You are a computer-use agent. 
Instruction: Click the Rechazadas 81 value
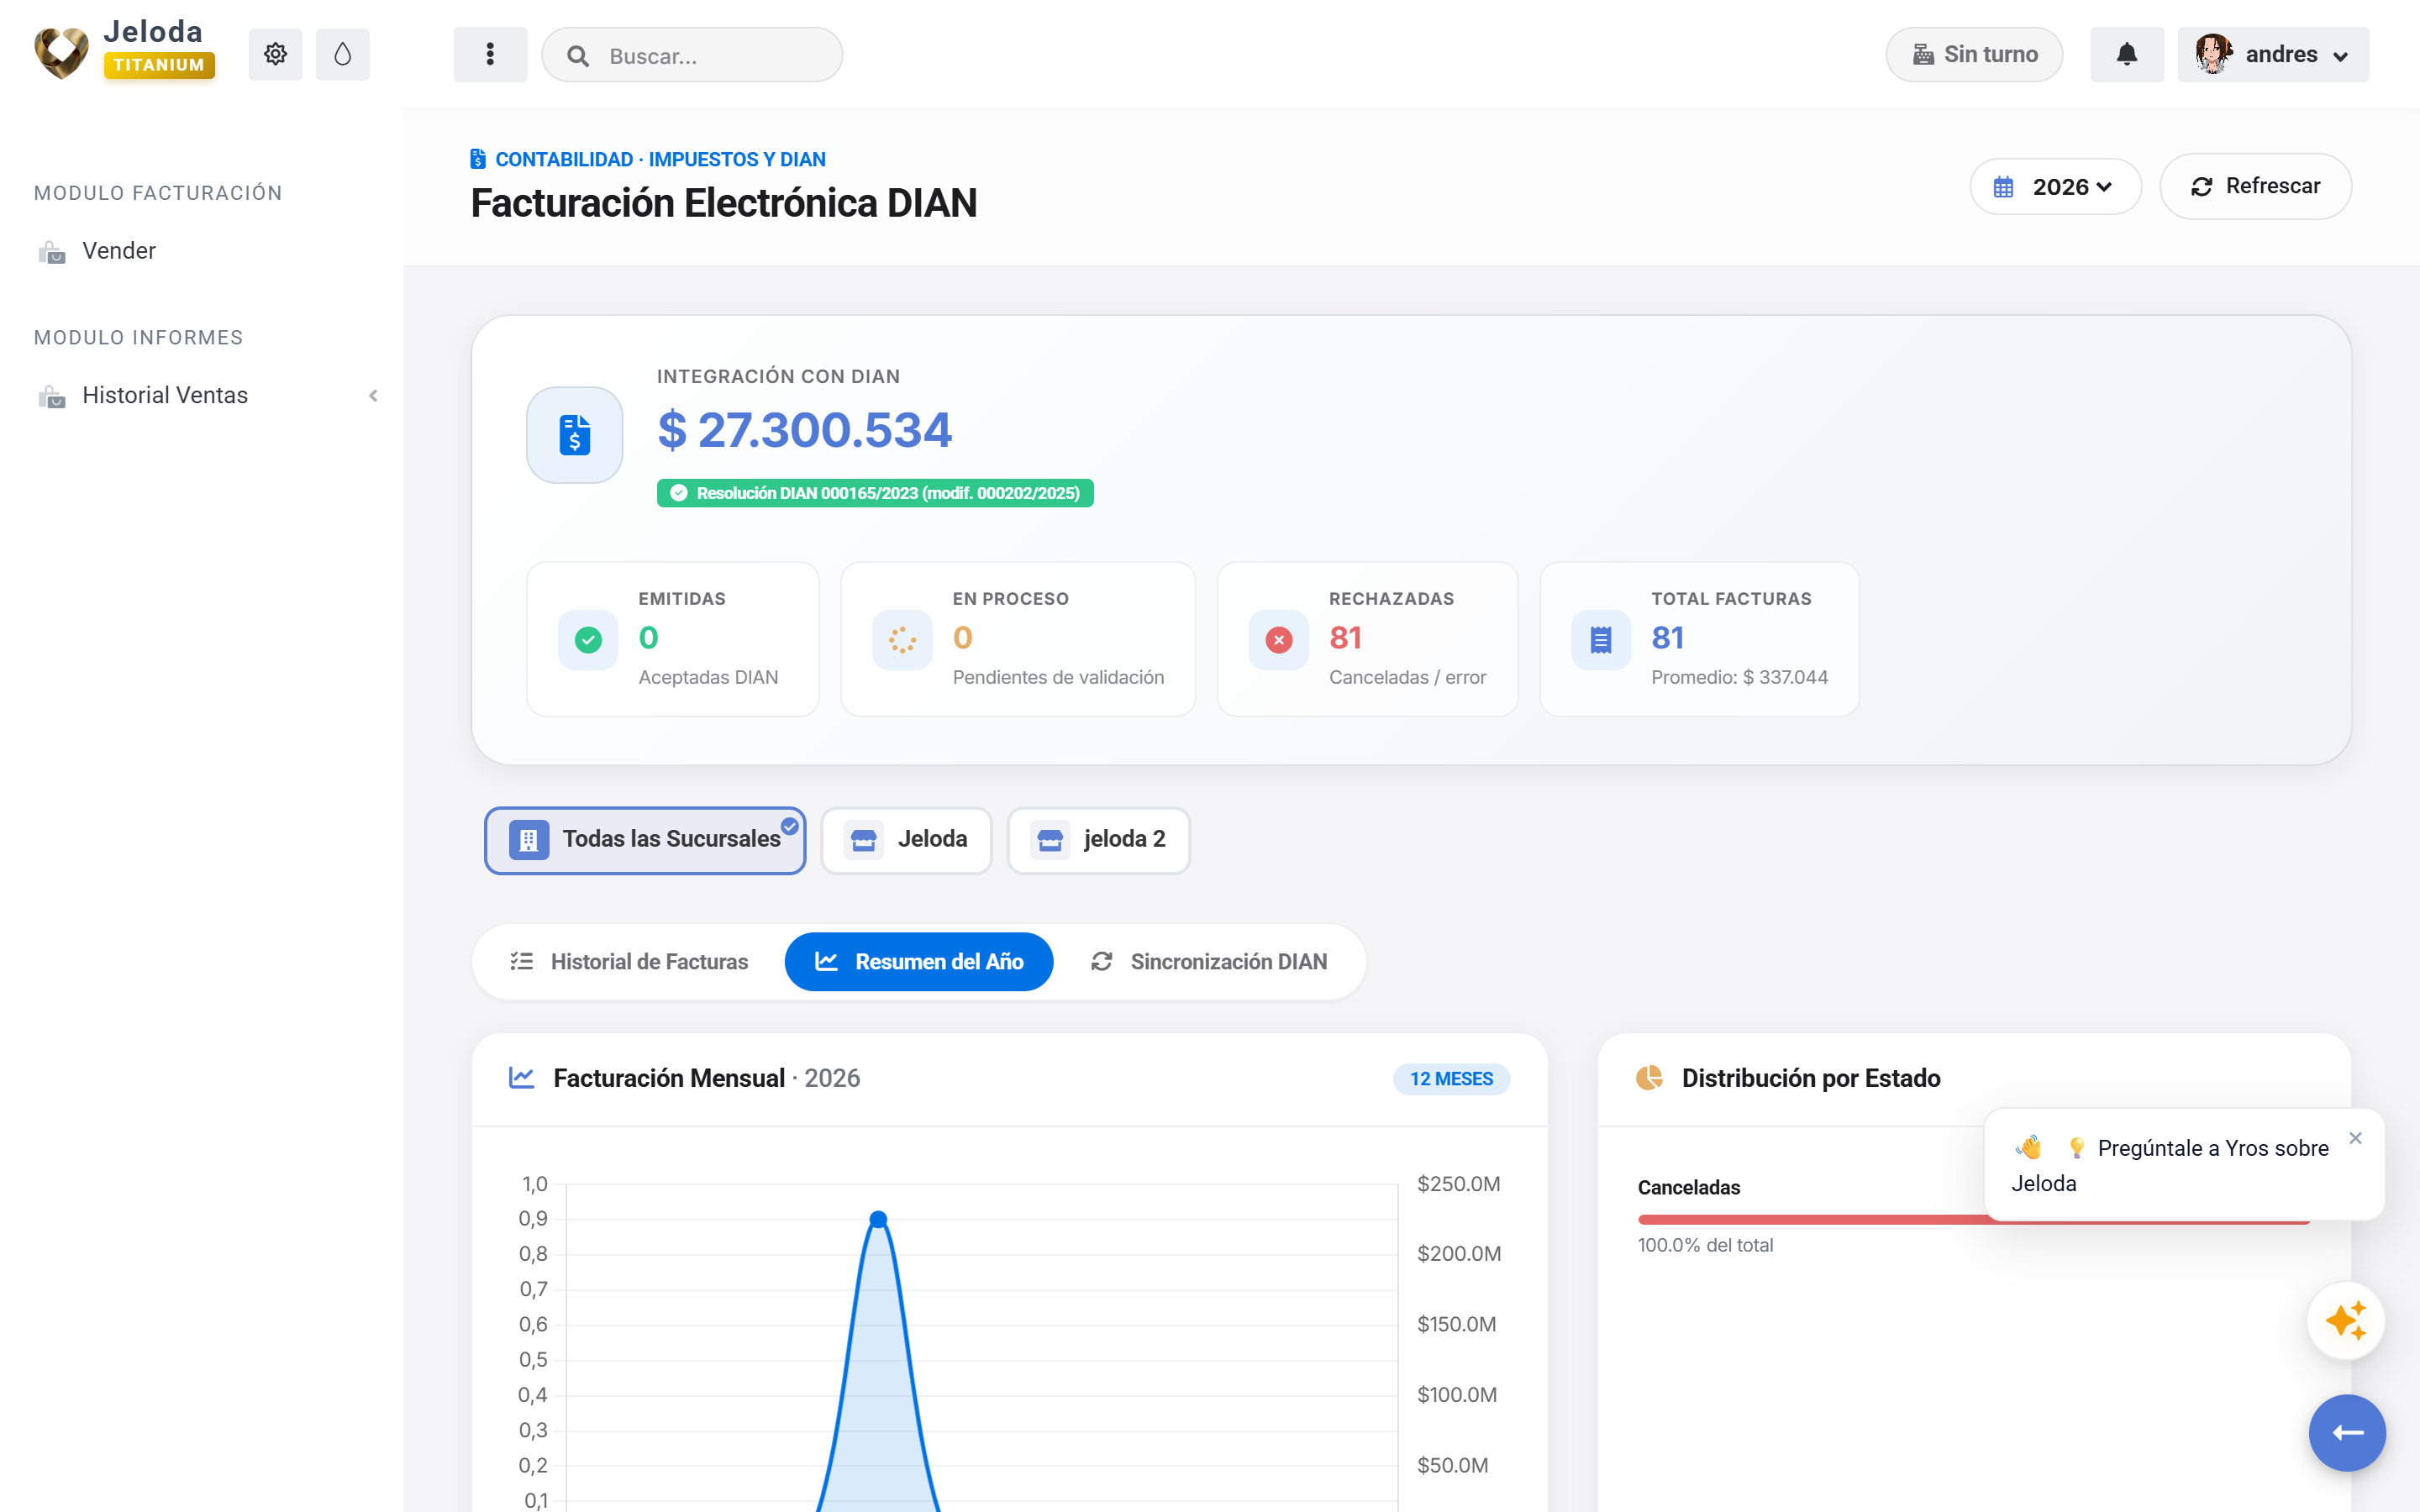[1345, 638]
